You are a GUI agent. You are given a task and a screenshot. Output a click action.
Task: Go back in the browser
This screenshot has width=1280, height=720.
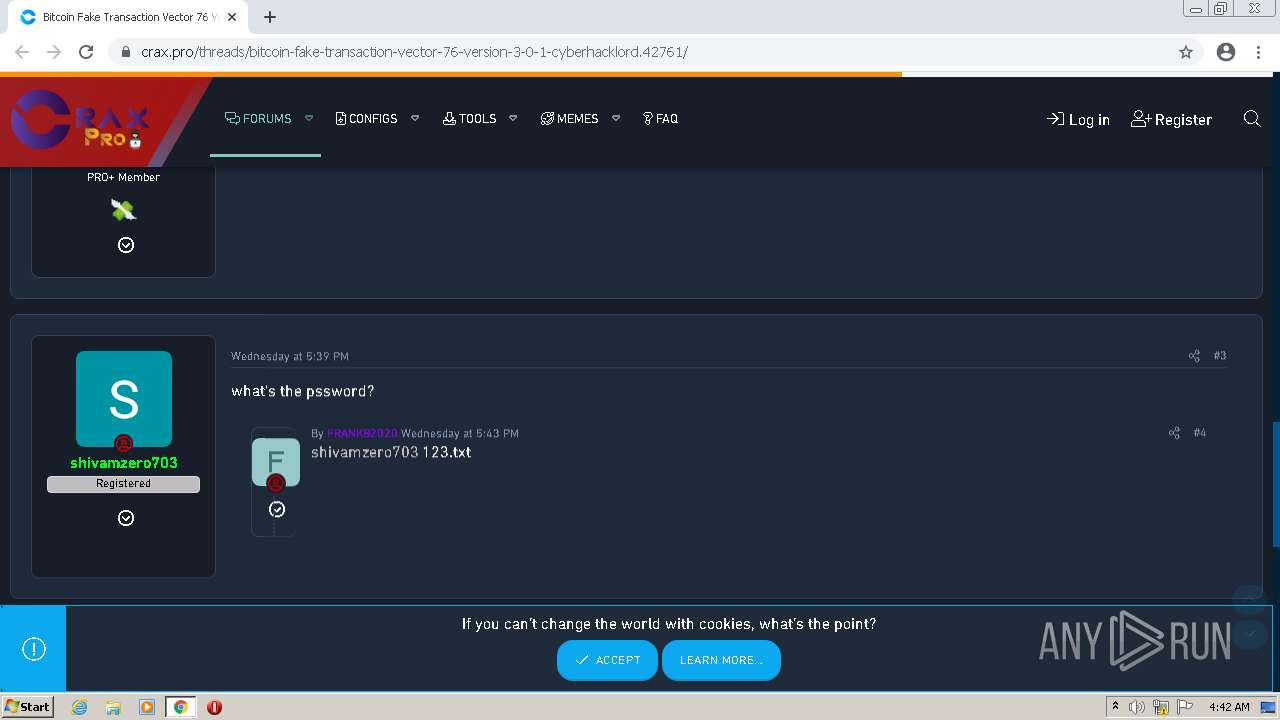point(22,52)
